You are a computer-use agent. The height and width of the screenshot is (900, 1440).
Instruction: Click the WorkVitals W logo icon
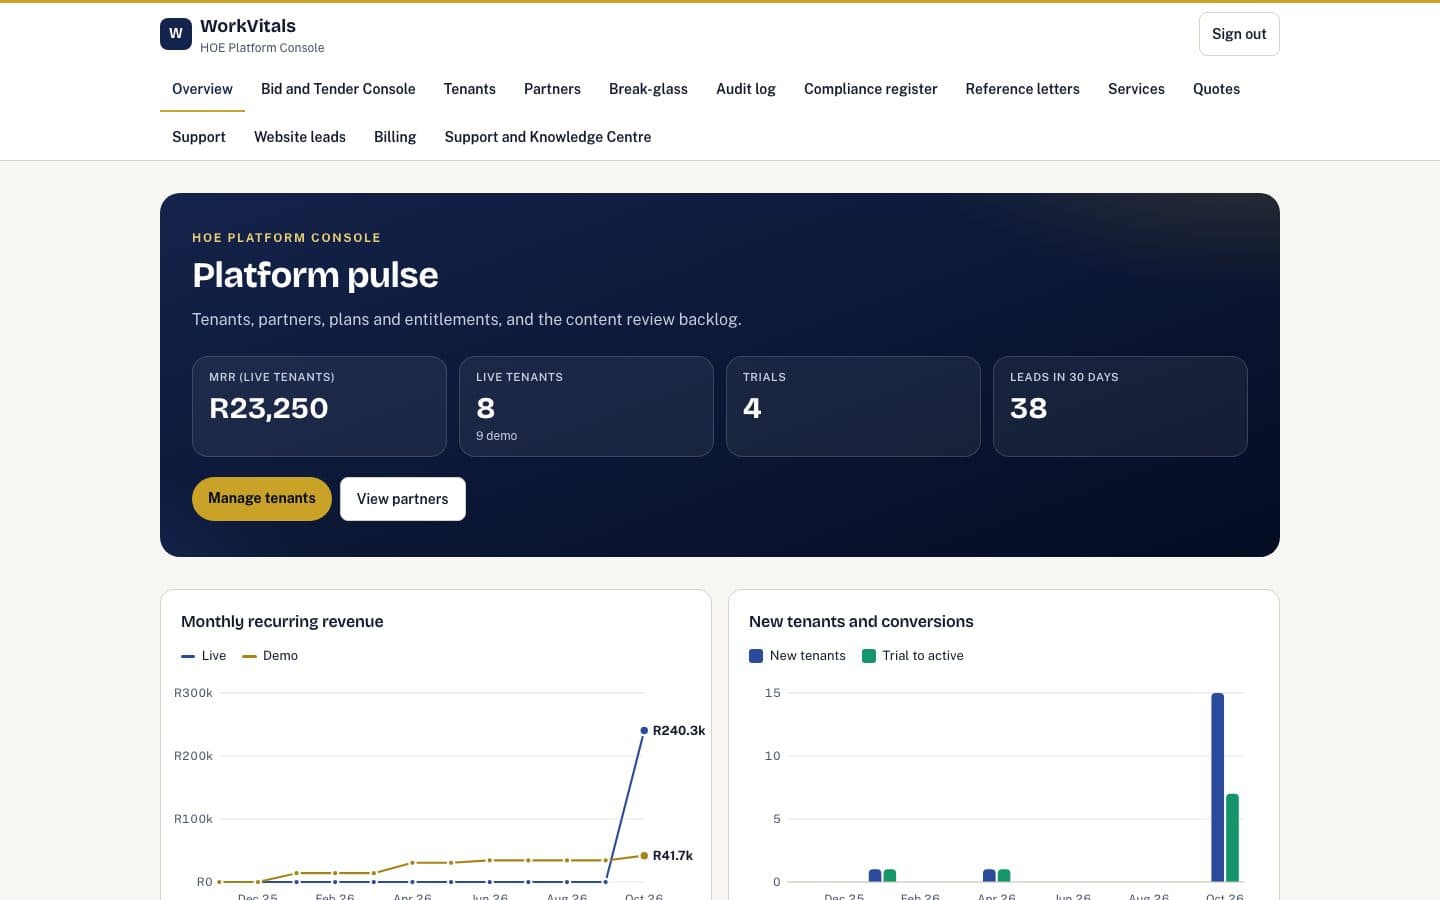176,34
